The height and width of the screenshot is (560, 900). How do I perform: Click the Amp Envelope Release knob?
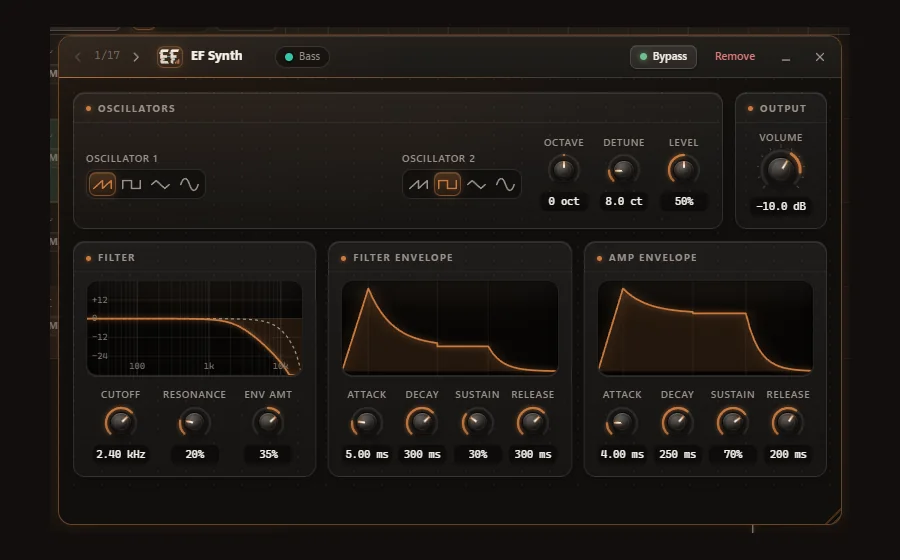coord(788,423)
